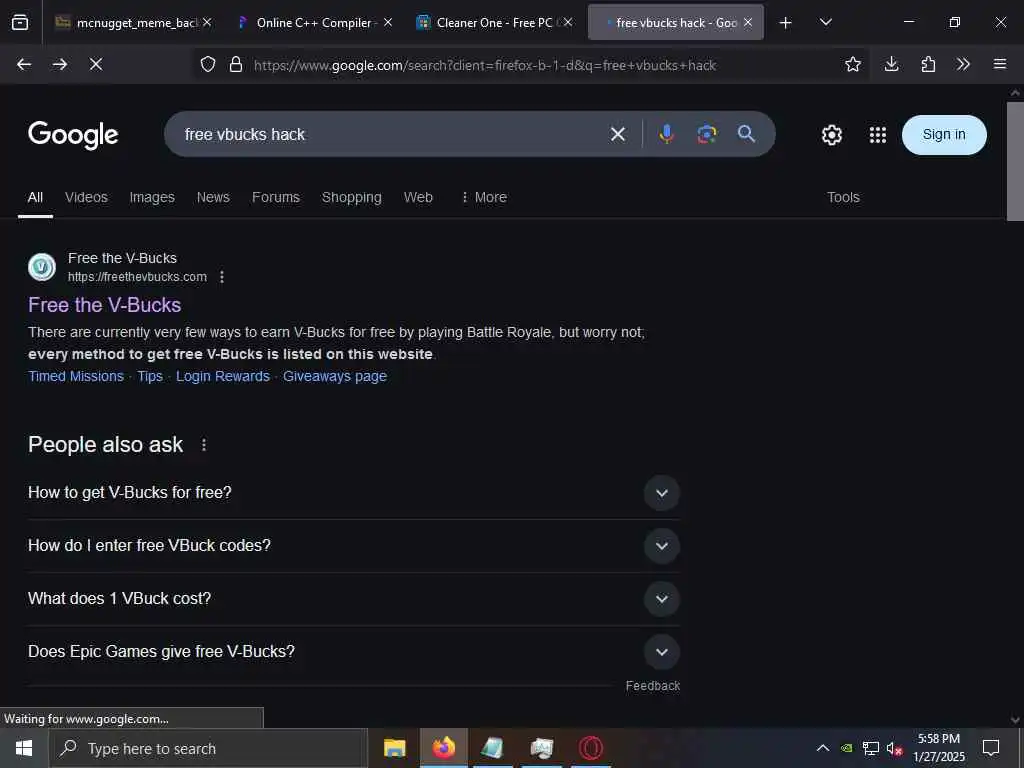This screenshot has height=768, width=1024.
Task: Select the Web search filter
Action: (x=418, y=197)
